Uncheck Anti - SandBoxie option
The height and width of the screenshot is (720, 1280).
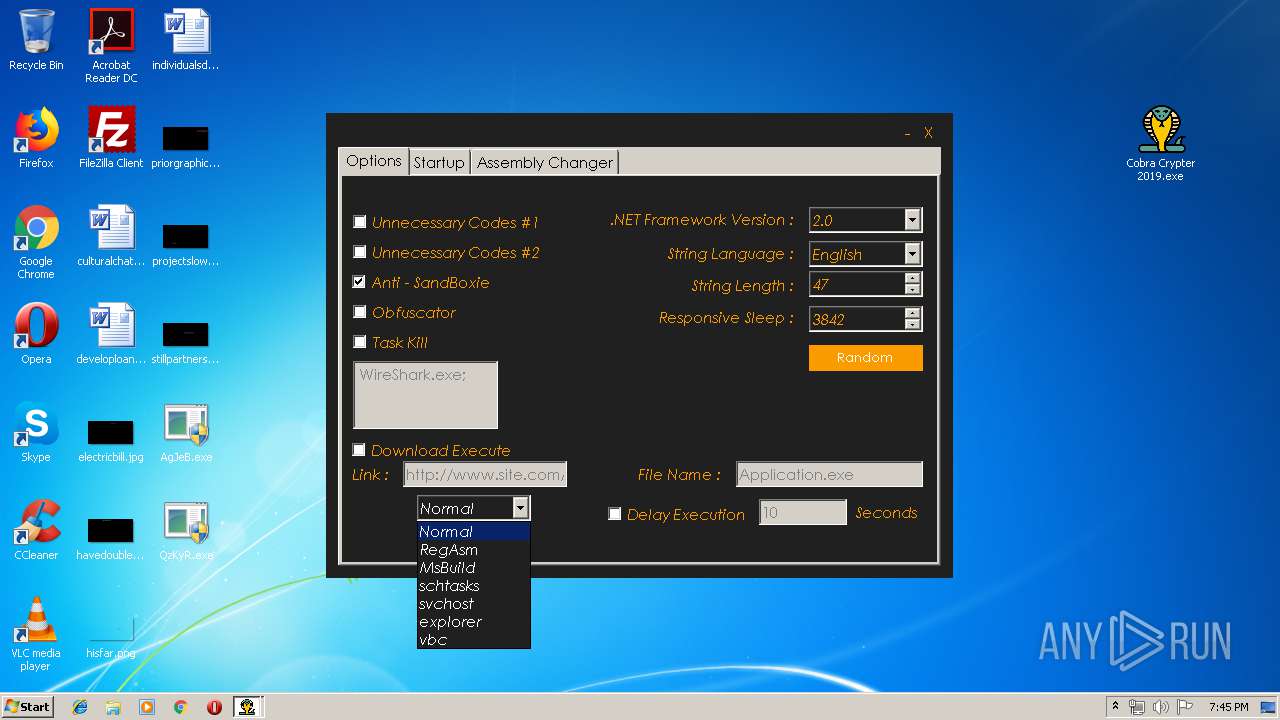(360, 282)
